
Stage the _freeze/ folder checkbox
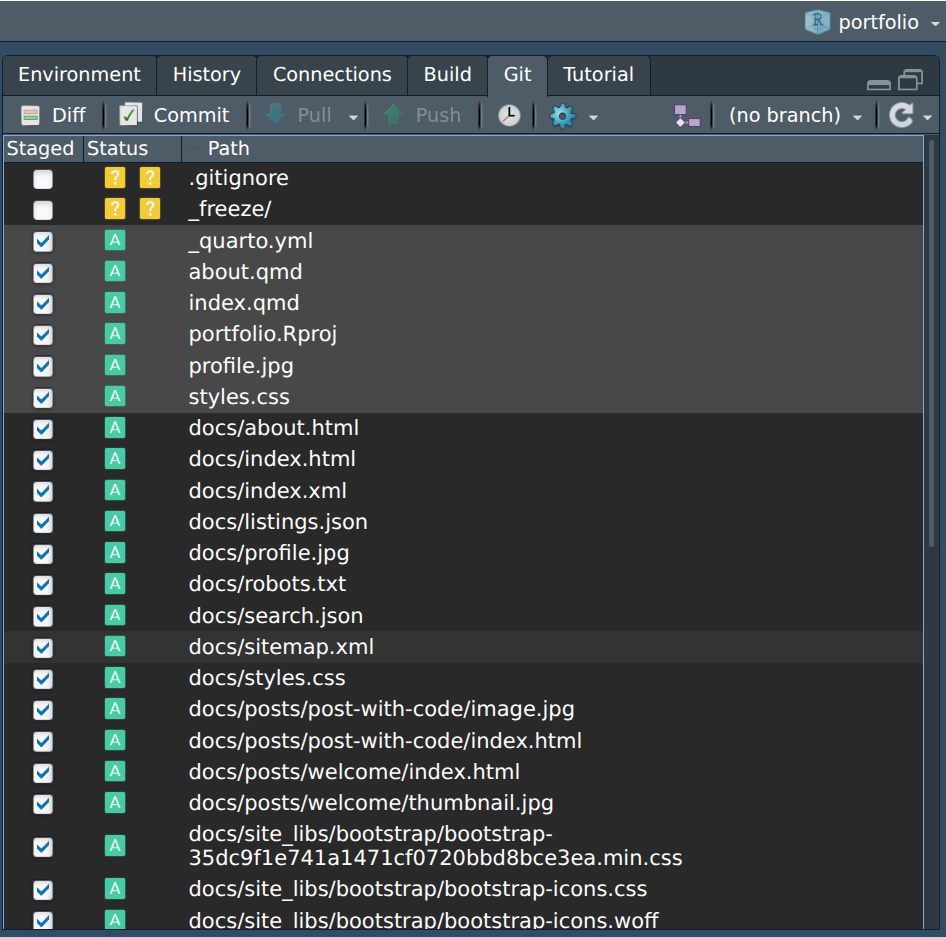(x=42, y=209)
